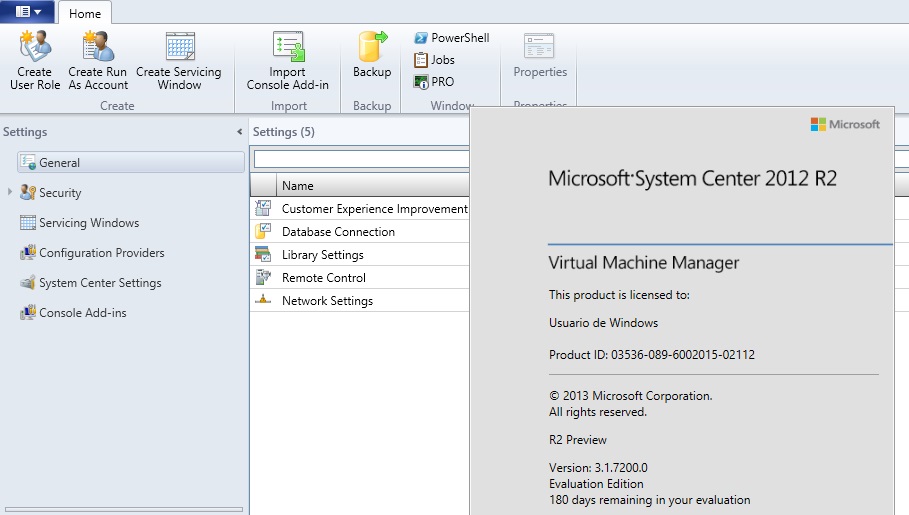Screen dimensions: 909x515
Task: Select the Home ribbon tab
Action: [85, 13]
